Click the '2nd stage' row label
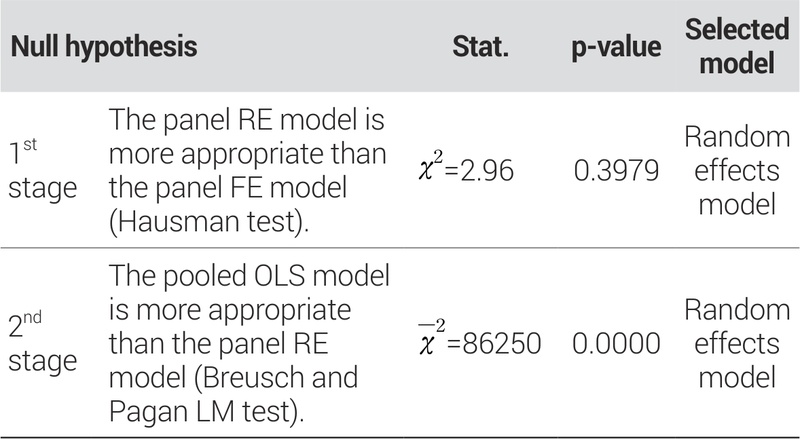Screen dimensions: 800x439 [x=40, y=344]
